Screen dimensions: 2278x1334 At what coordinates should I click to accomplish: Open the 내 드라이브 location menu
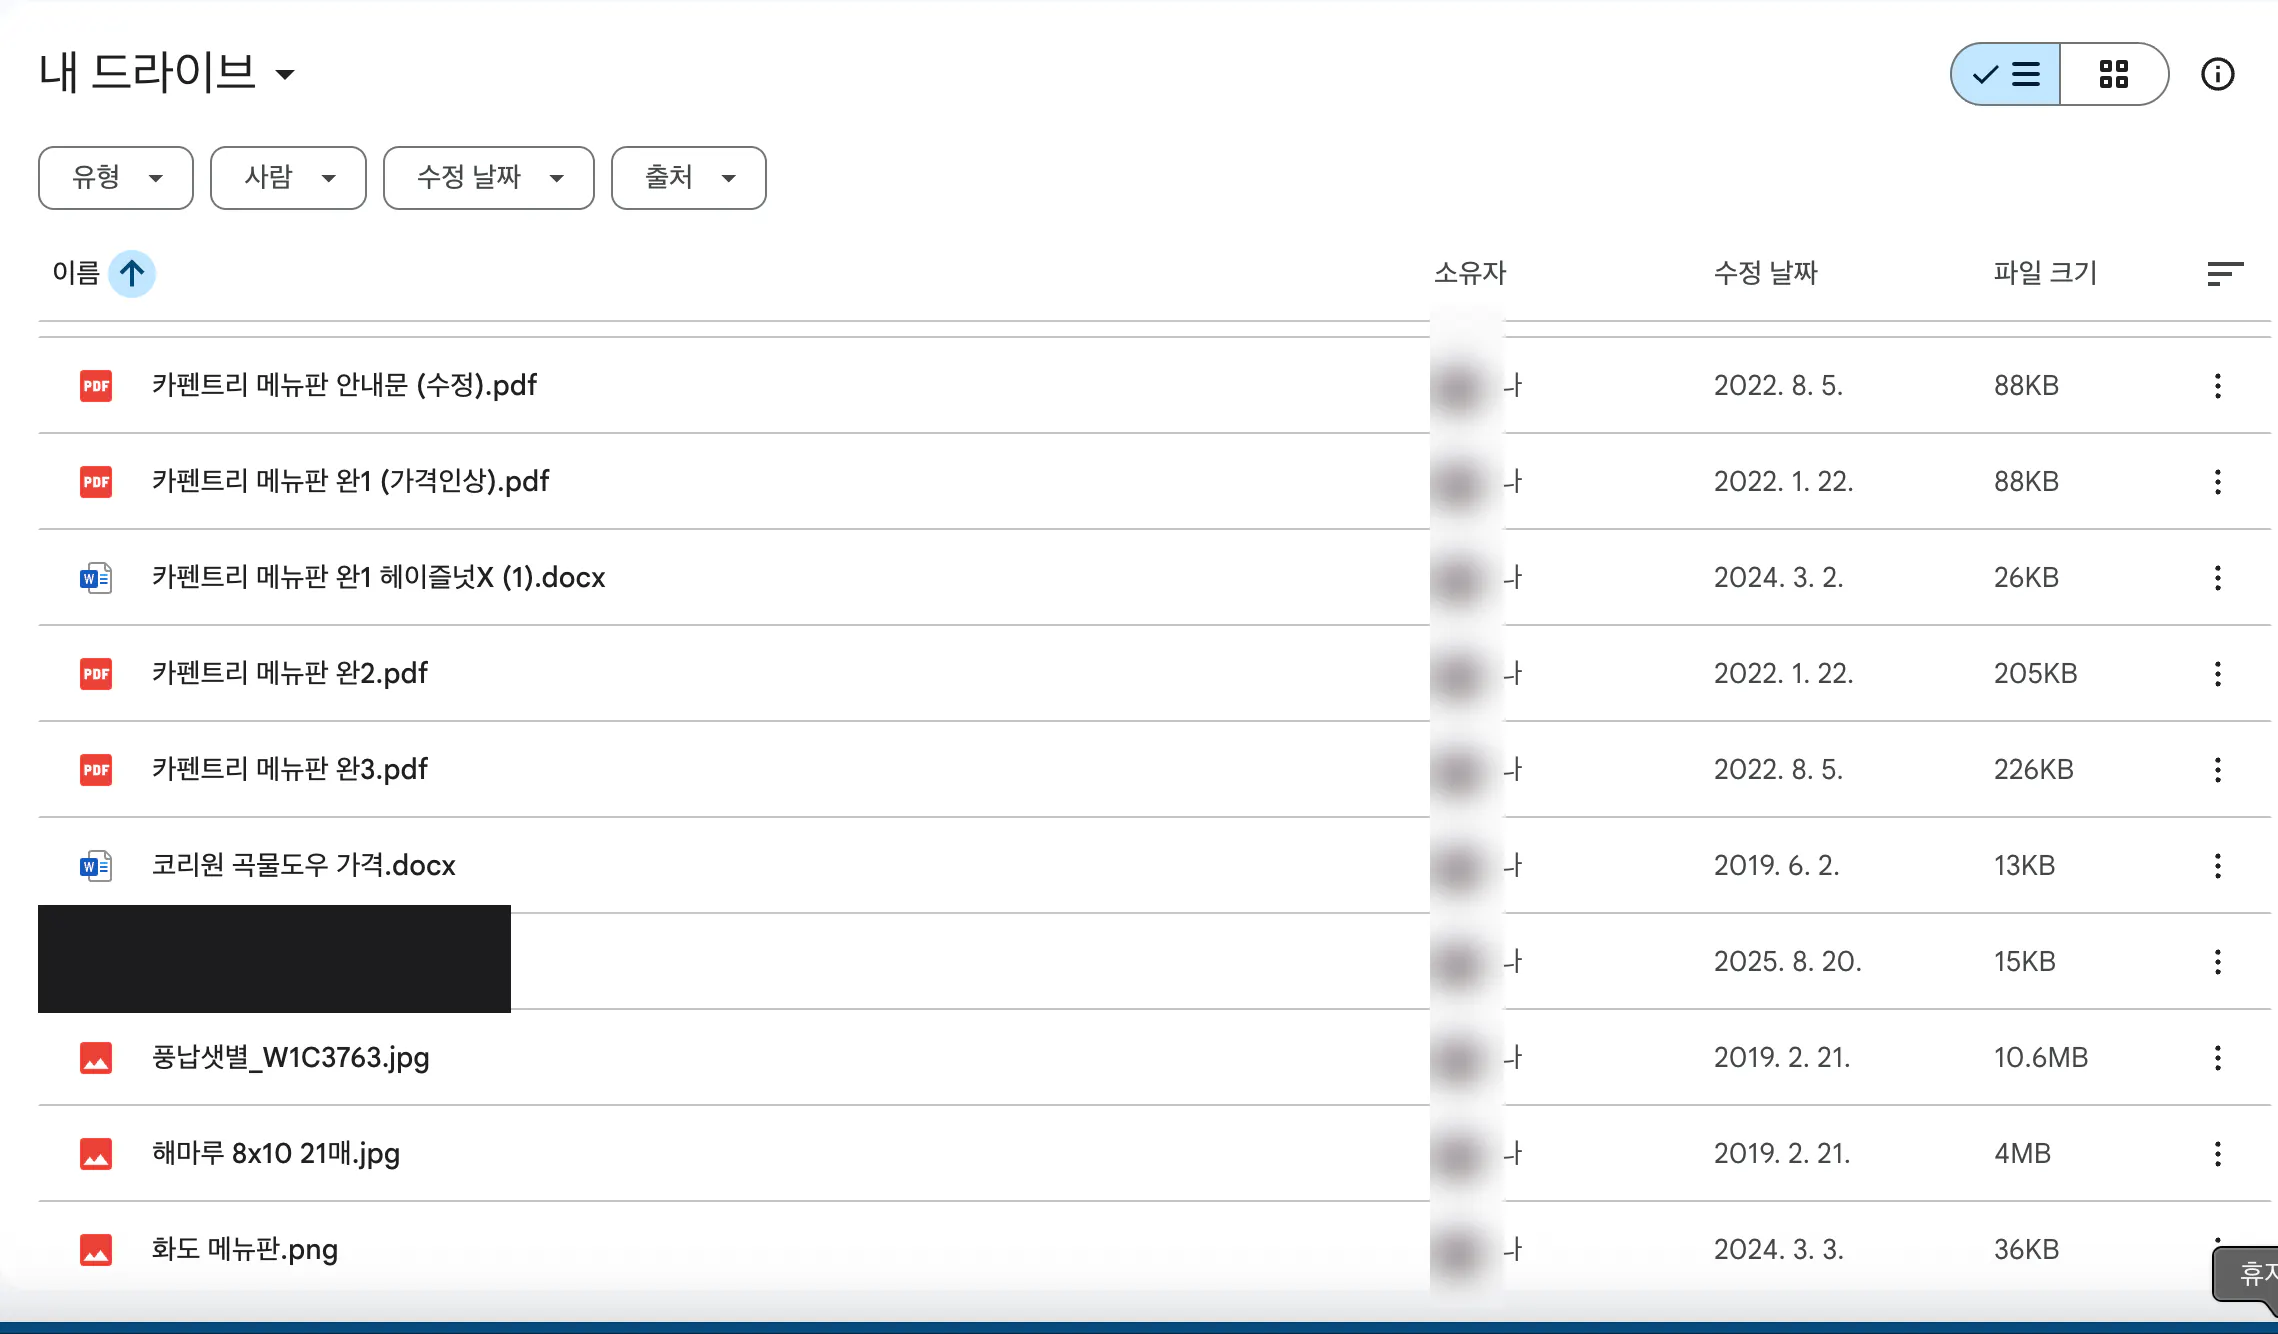pyautogui.click(x=167, y=73)
